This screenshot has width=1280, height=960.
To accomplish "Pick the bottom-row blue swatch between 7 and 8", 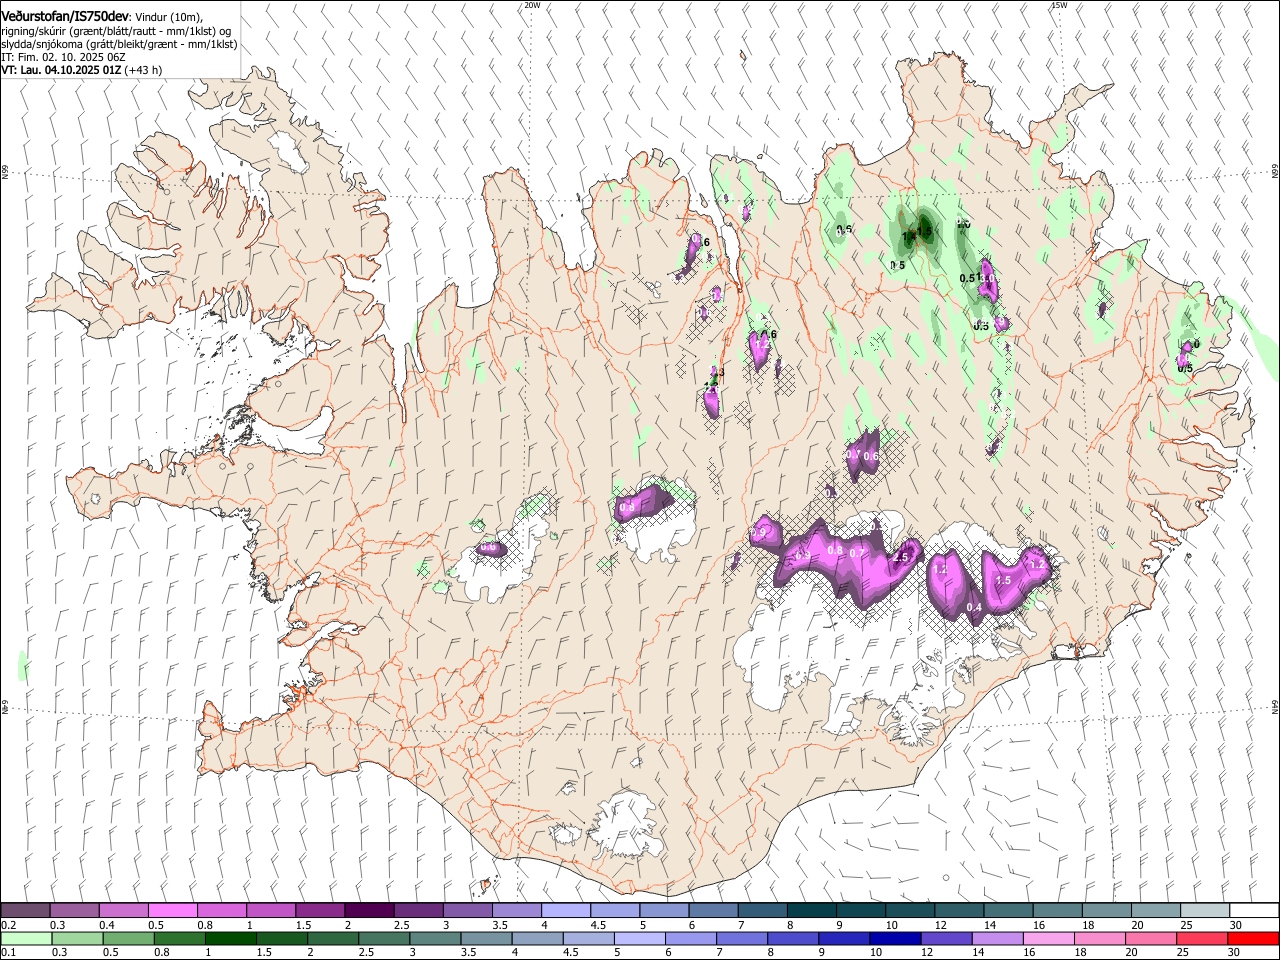I will pos(742,939).
